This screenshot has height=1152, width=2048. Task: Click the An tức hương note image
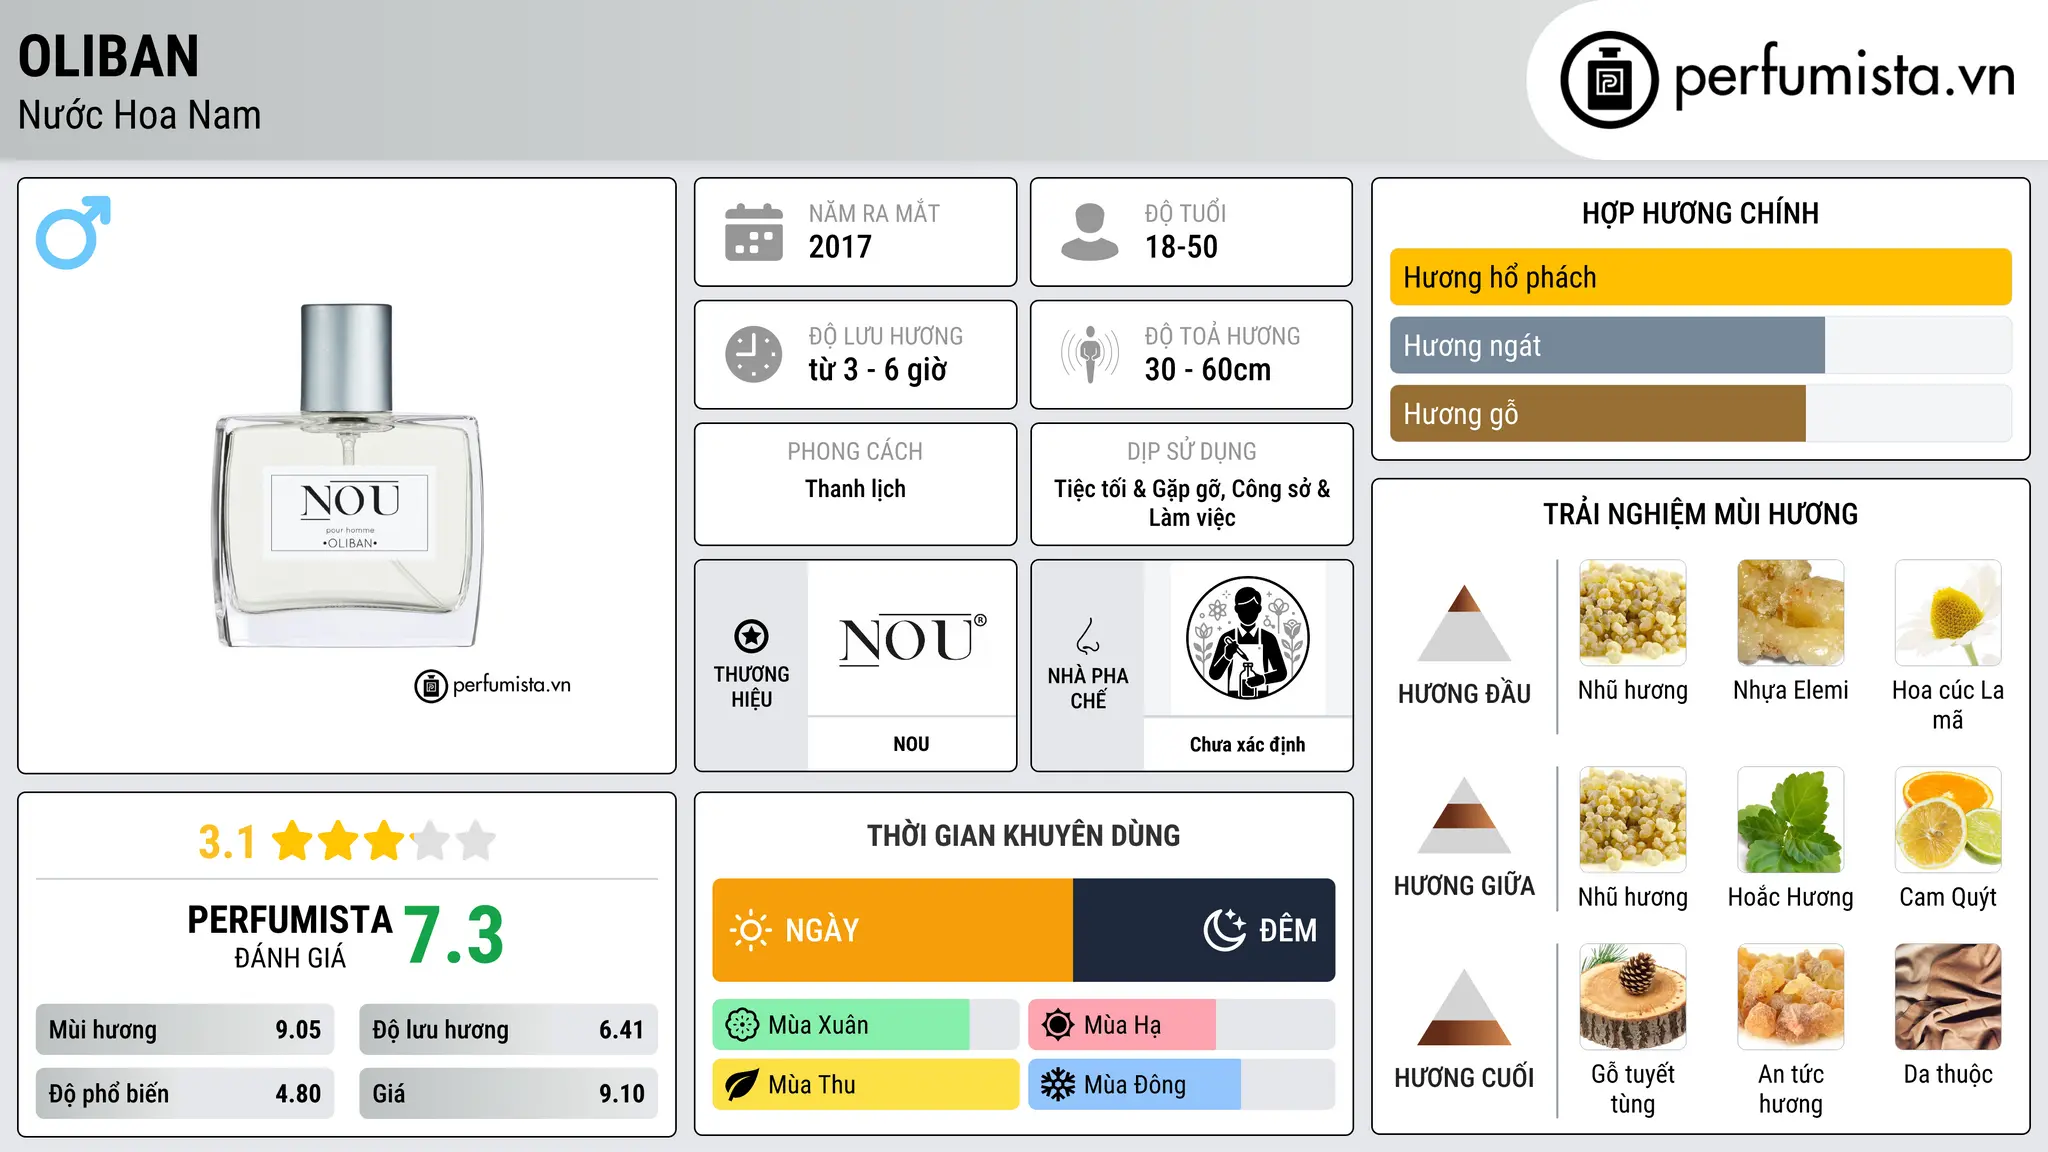(x=1790, y=997)
